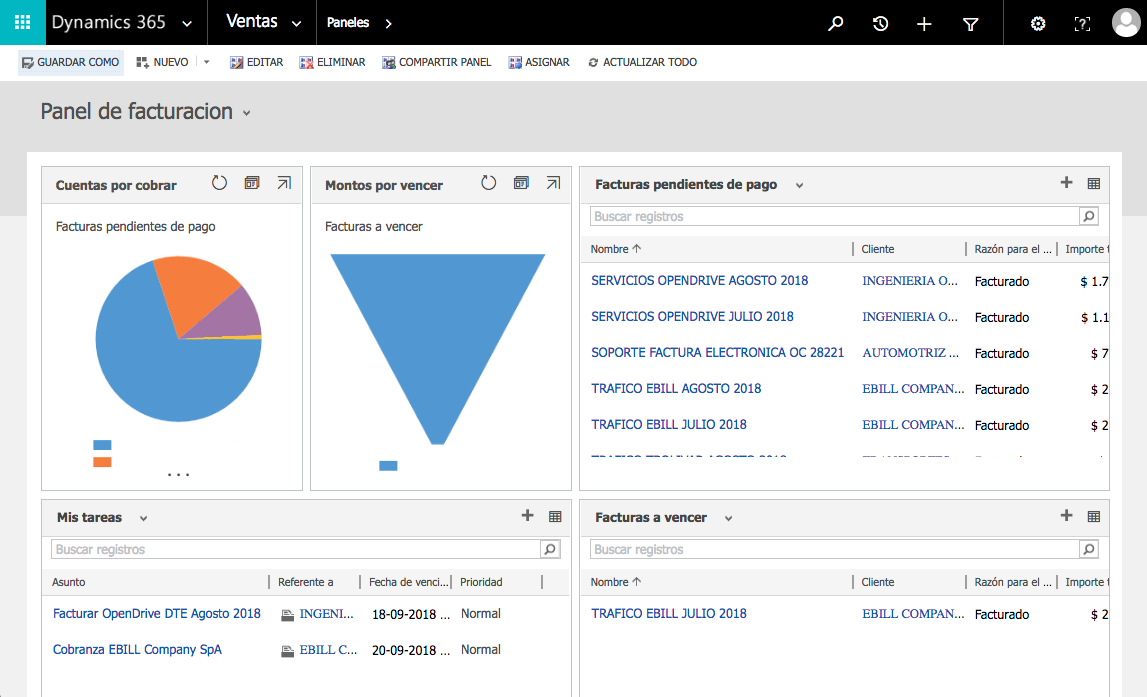
Task: Refresh the Cuentas por cobrar chart
Action: 219,183
